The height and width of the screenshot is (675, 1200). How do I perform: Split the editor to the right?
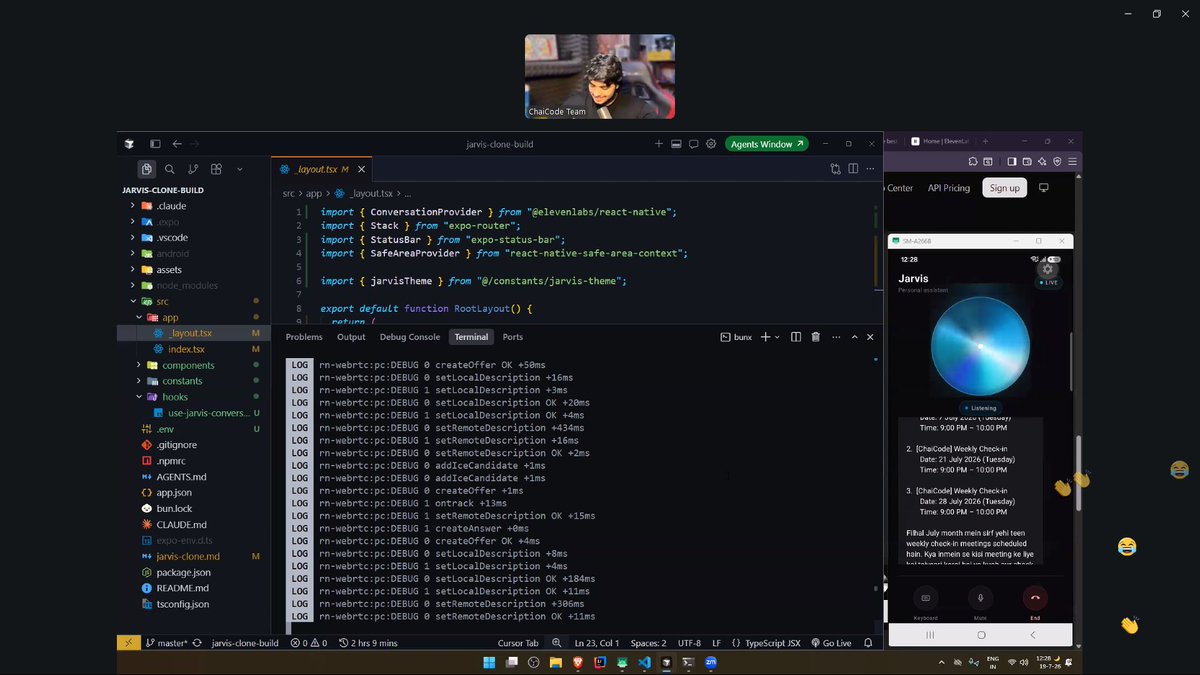point(853,169)
